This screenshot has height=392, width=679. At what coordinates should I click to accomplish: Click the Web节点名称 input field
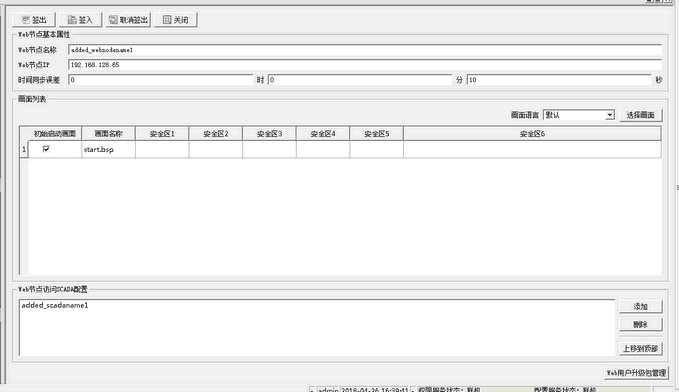365,50
